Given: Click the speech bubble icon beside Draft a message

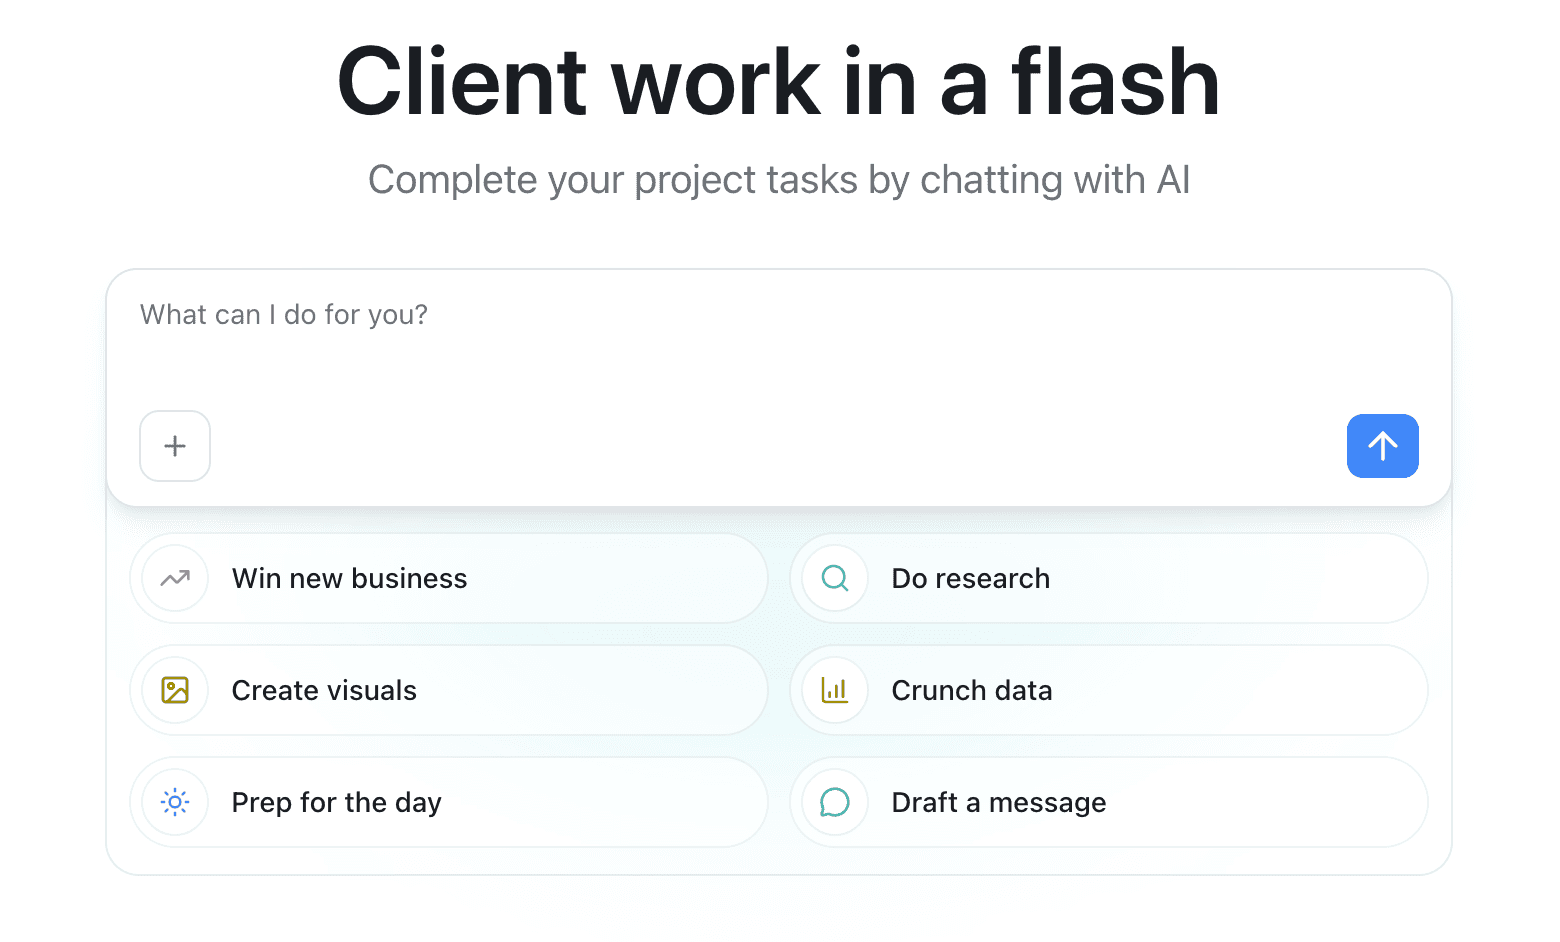Looking at the screenshot, I should coord(834,802).
